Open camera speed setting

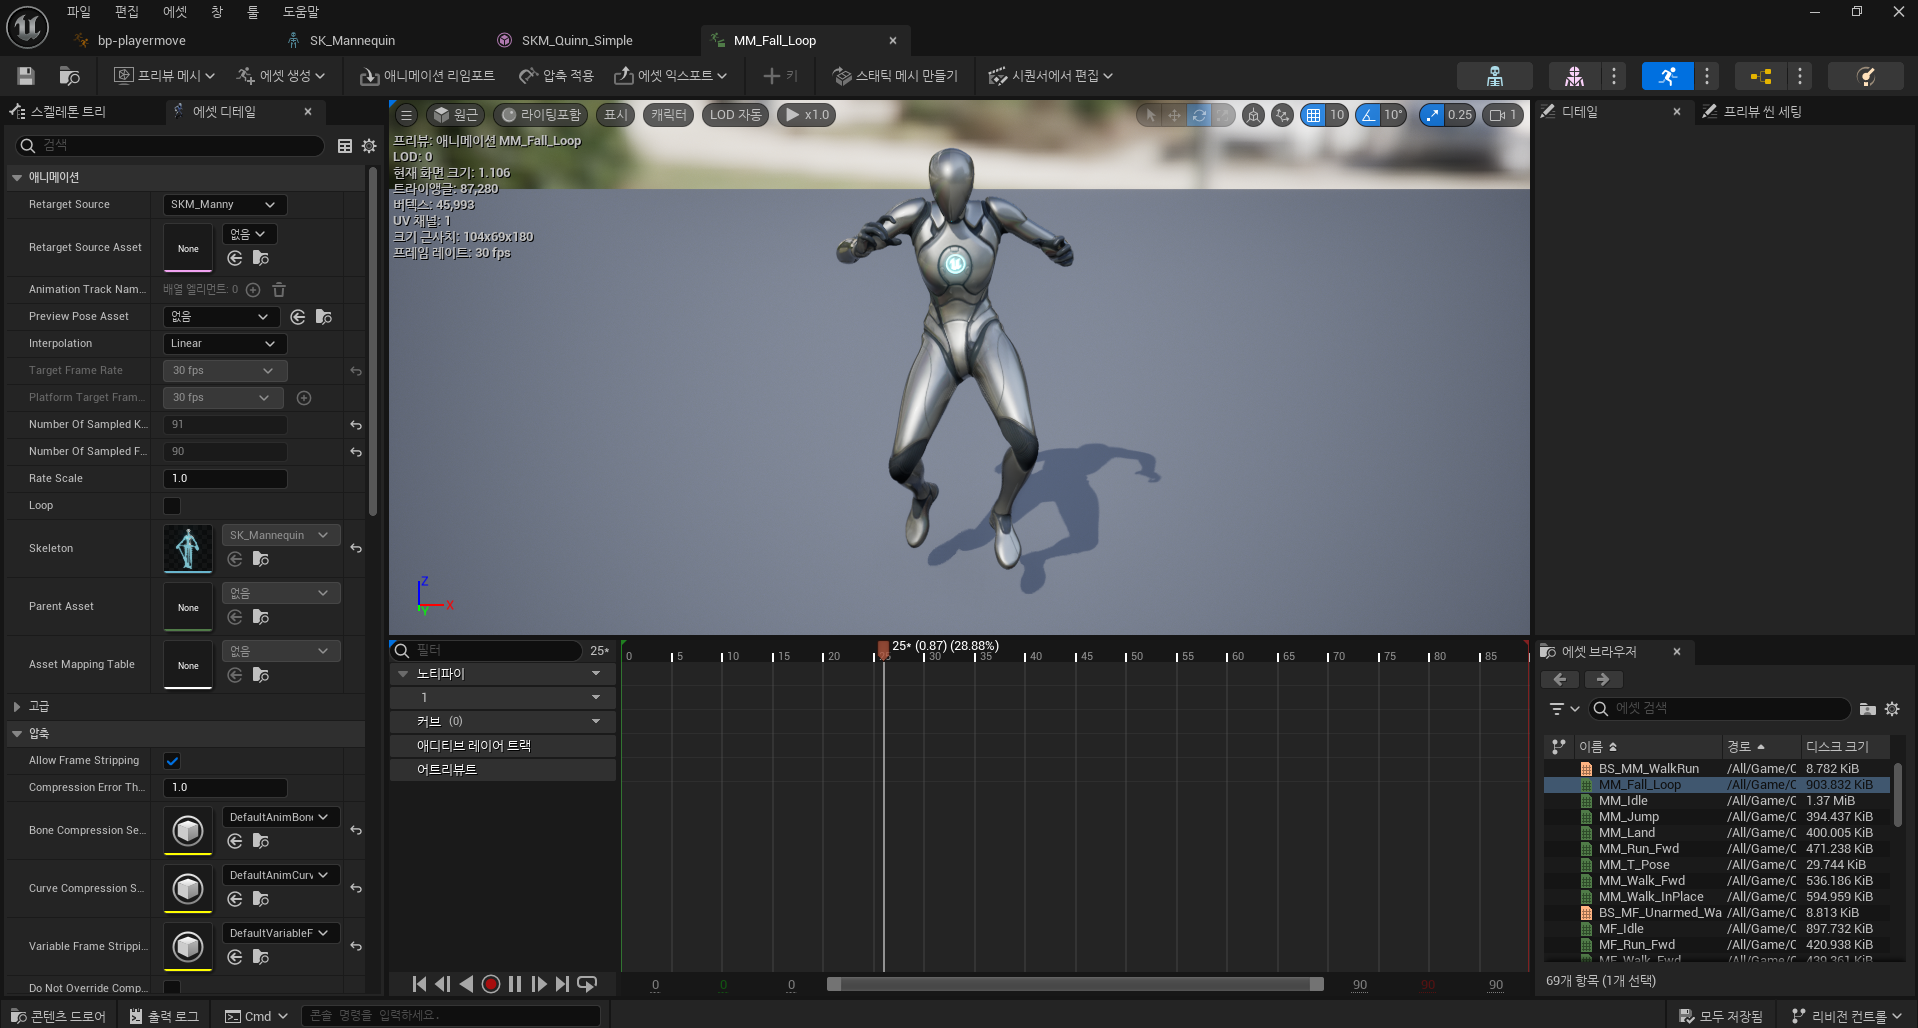[x=1503, y=115]
